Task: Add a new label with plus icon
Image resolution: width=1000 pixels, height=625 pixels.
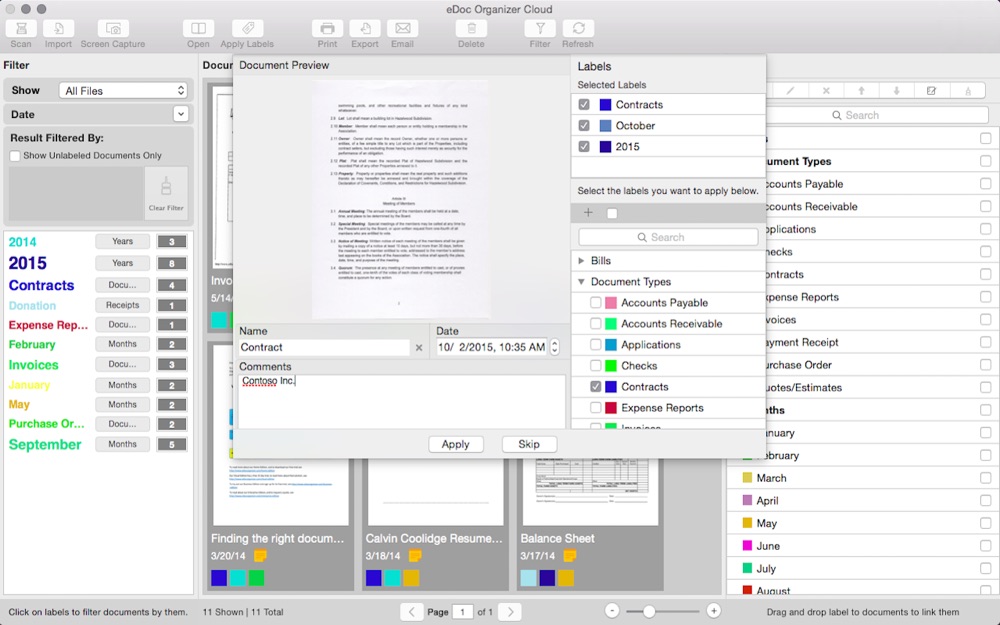Action: point(588,212)
